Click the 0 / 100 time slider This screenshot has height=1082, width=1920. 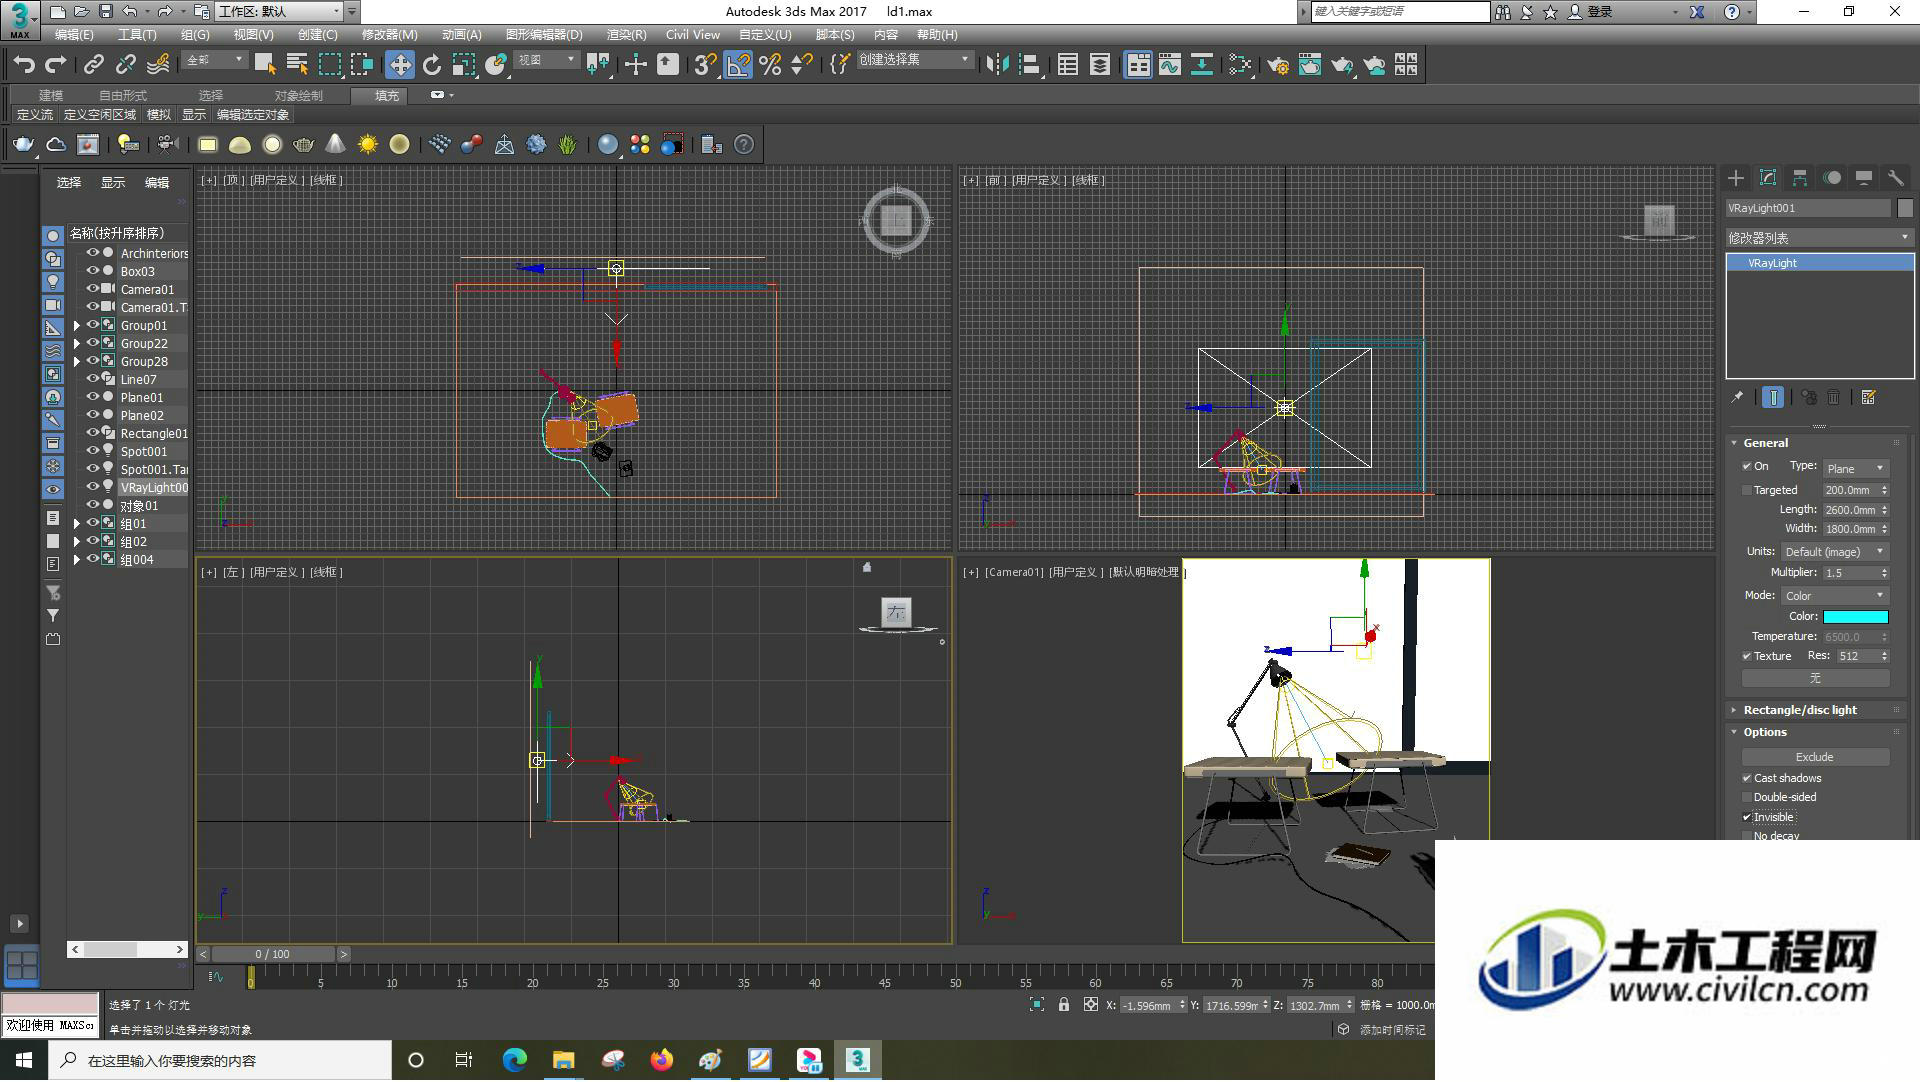coord(273,955)
